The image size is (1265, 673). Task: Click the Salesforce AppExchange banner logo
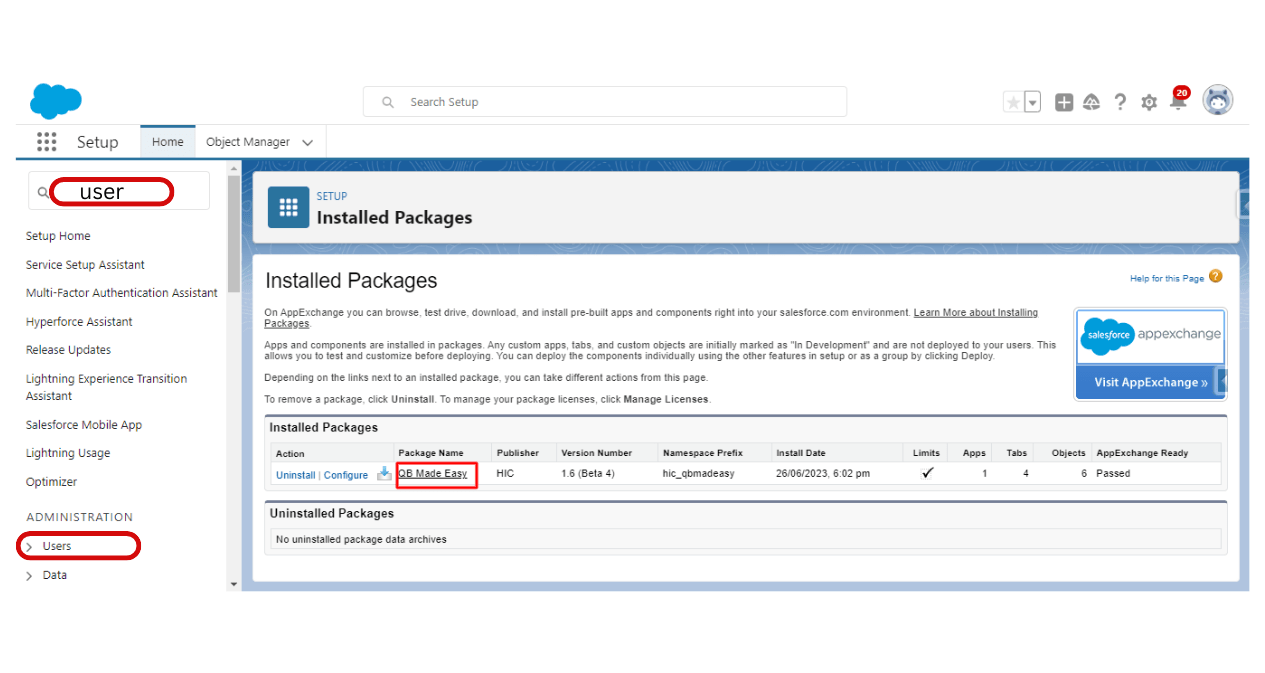[1150, 335]
